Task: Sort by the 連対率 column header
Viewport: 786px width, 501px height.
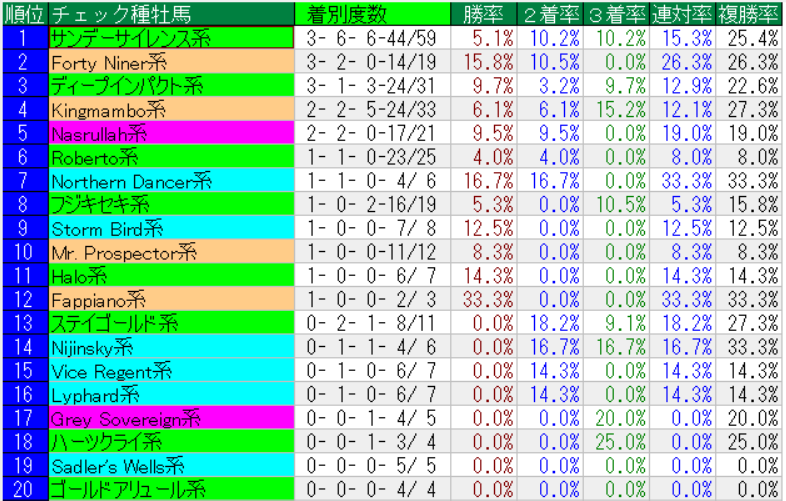Action: [x=682, y=14]
